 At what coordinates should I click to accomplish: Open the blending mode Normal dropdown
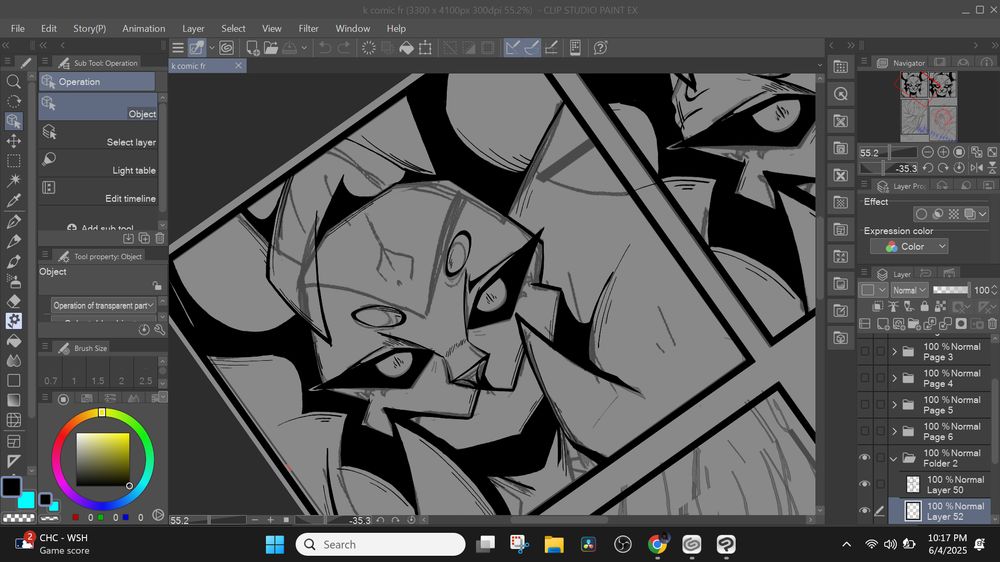[909, 290]
